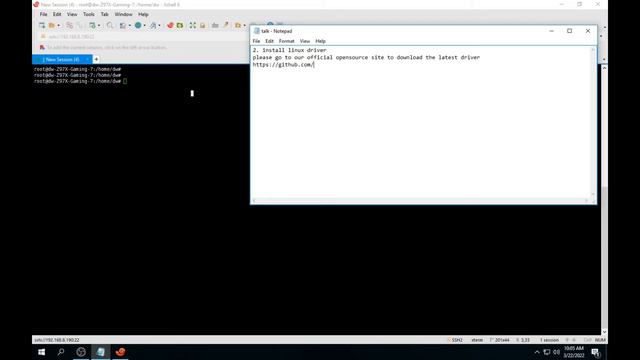This screenshot has height=360, width=640.
Task: Open Xshell Edit menu
Action: [x=57, y=14]
